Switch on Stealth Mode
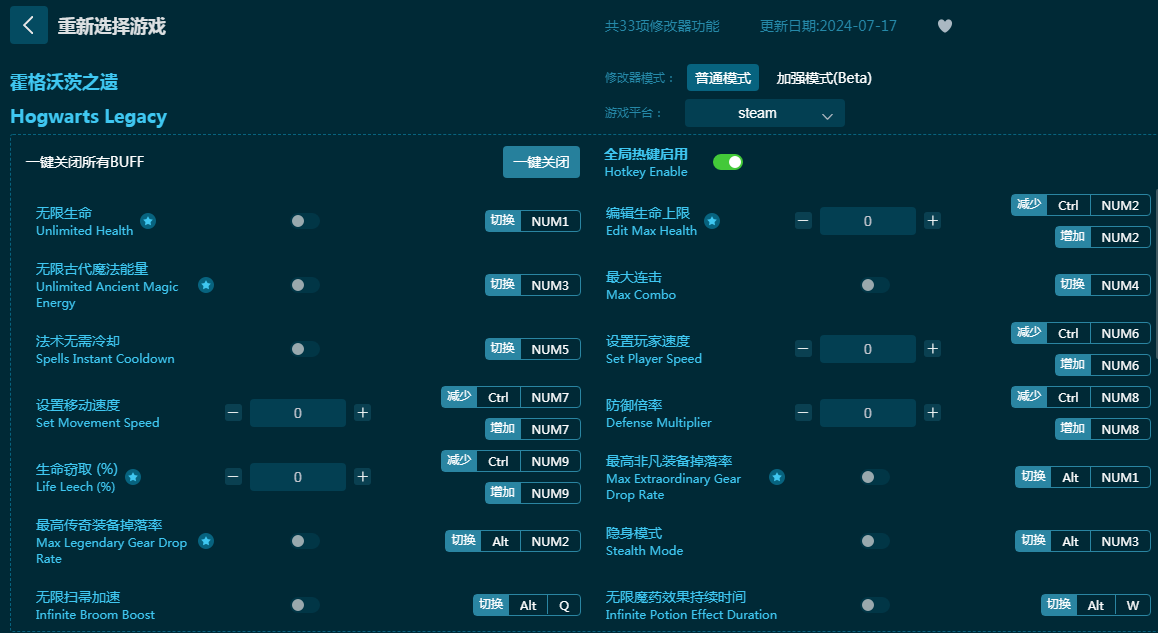 click(x=874, y=541)
